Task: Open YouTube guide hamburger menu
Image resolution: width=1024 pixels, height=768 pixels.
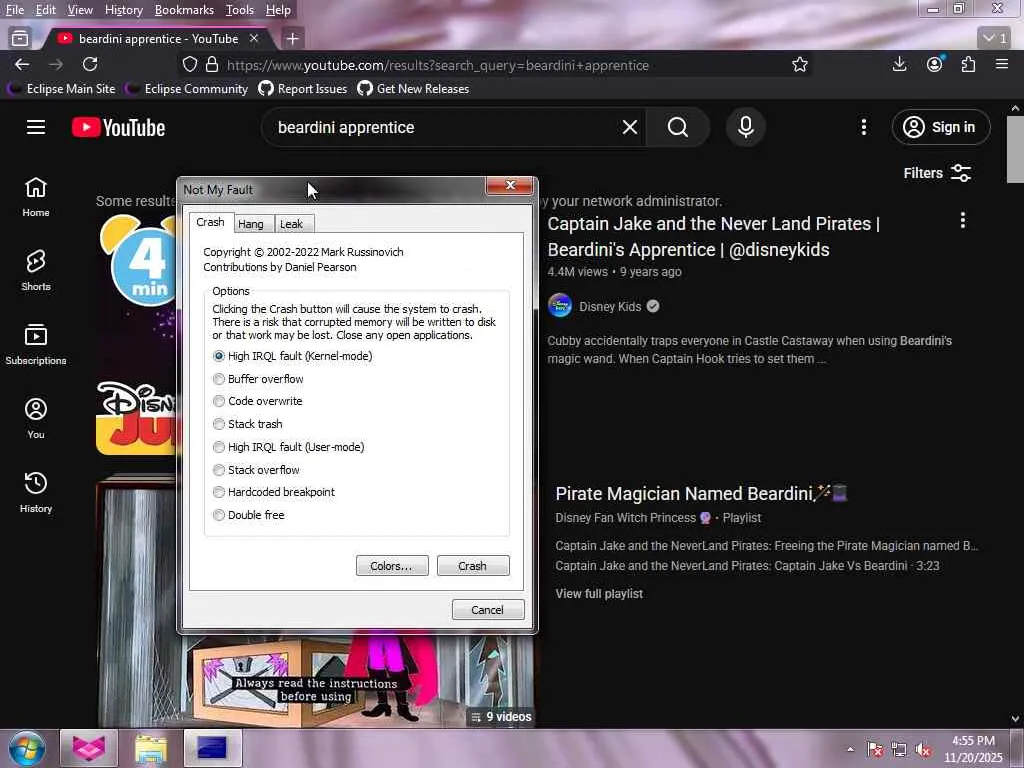Action: coord(36,127)
